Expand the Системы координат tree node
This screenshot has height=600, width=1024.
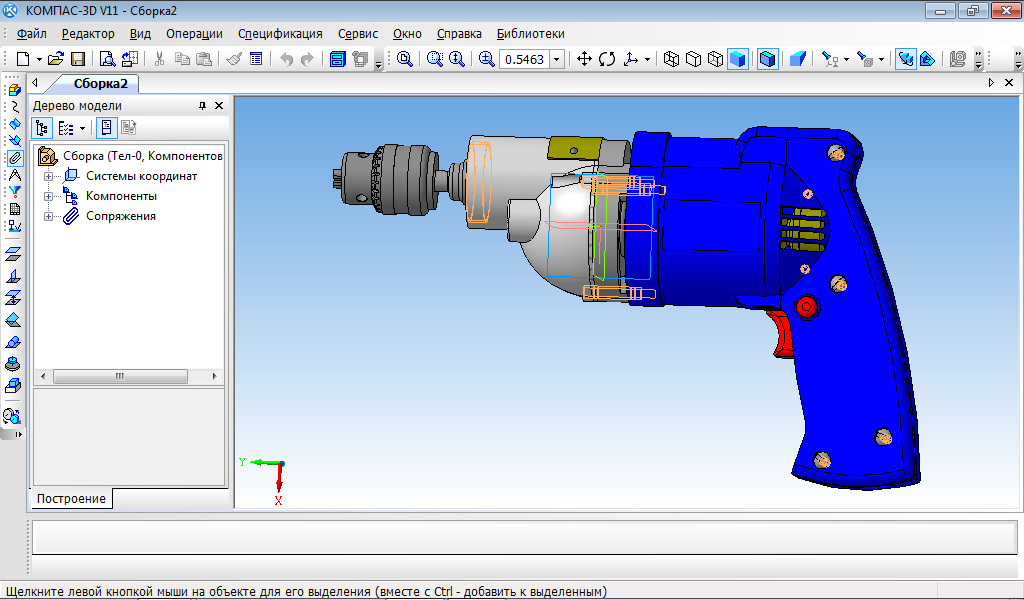(x=48, y=176)
